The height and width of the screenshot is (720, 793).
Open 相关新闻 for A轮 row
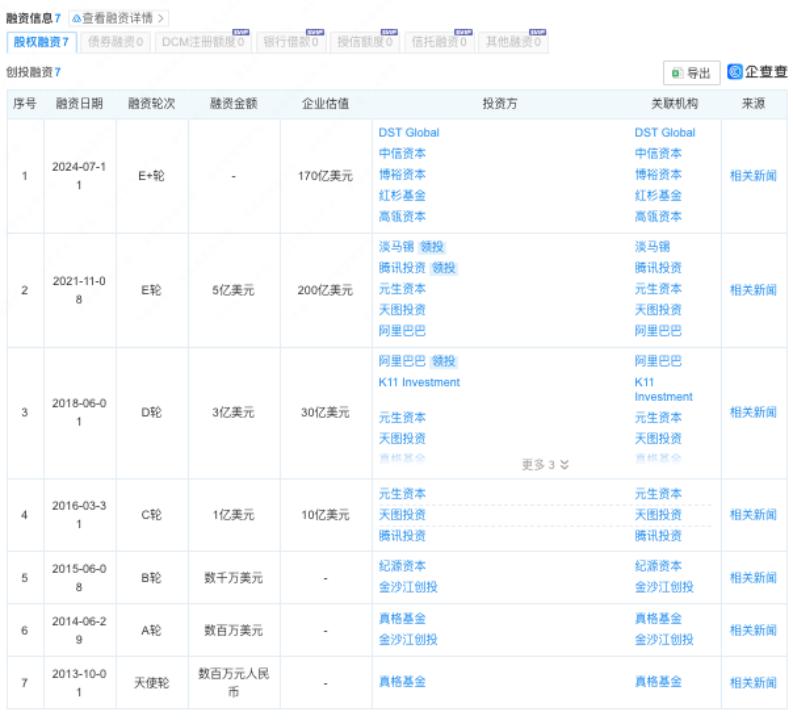pos(753,631)
